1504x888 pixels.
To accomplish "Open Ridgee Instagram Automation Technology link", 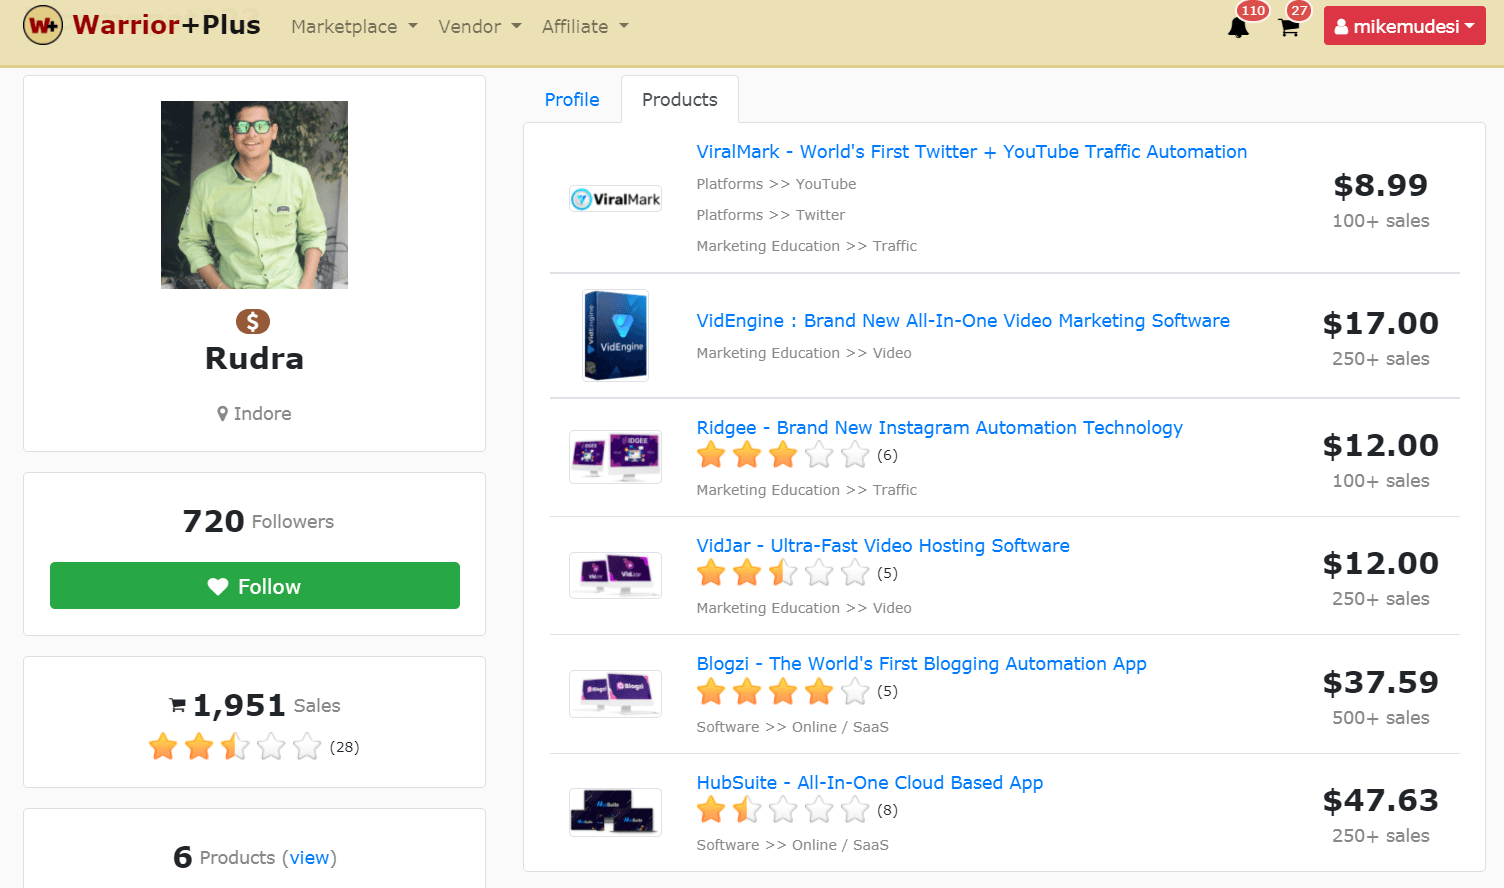I will click(x=940, y=428).
